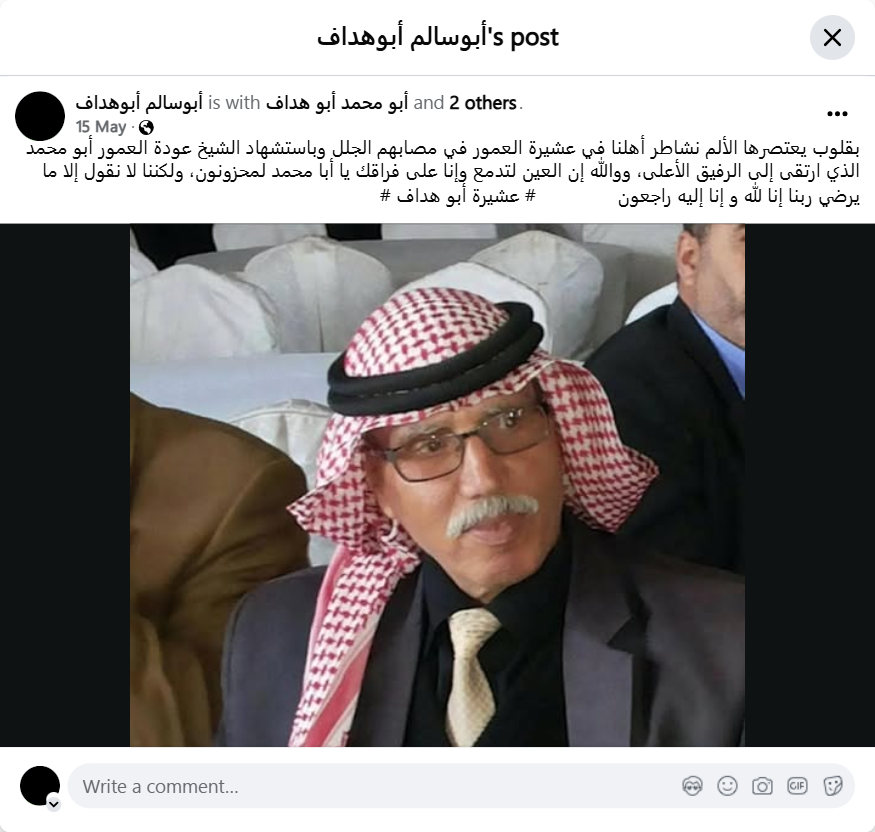Click the globe public audience icon

(146, 128)
